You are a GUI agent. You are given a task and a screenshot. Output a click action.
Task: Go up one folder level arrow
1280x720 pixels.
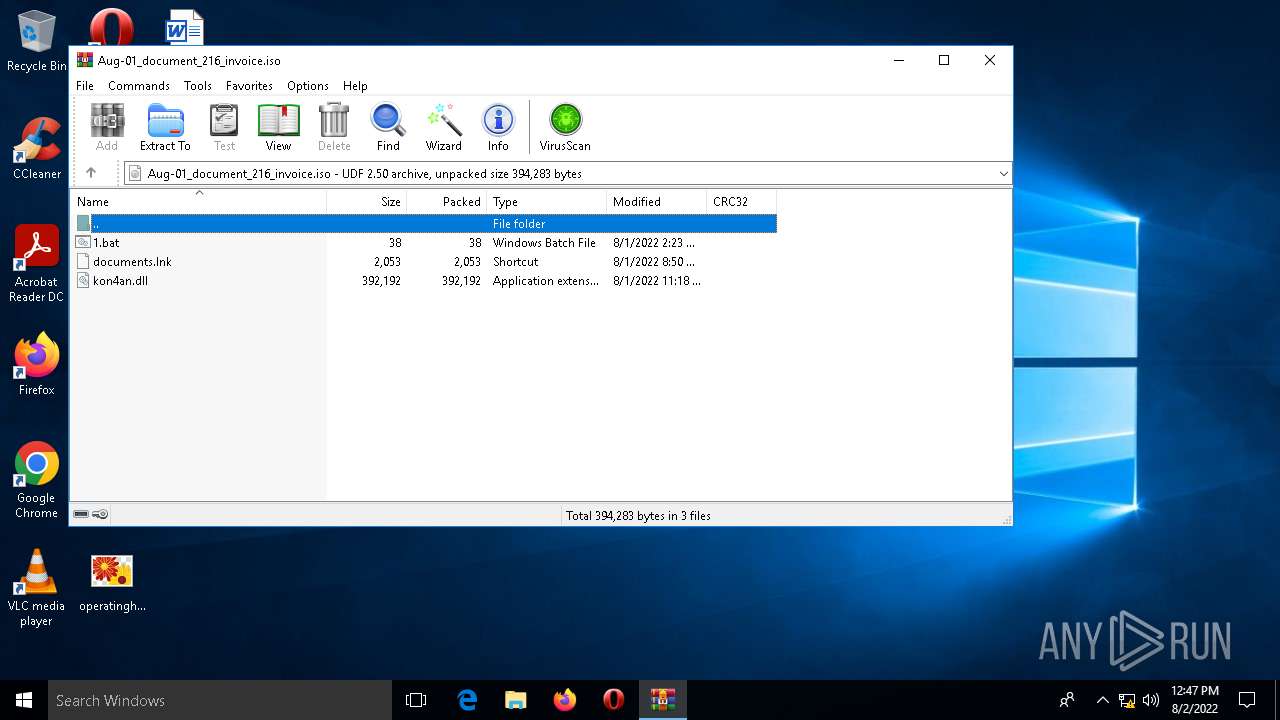[x=91, y=173]
